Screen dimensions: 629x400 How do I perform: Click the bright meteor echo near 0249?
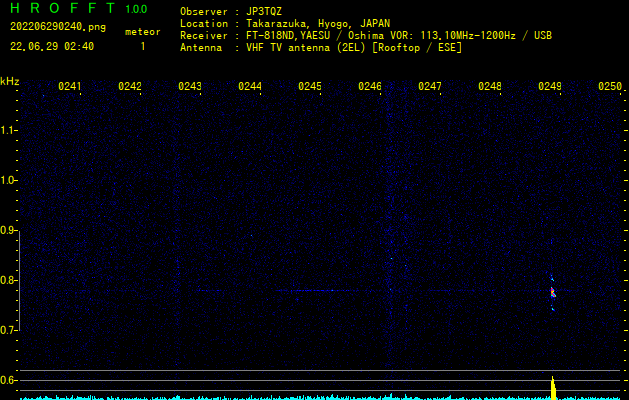click(x=552, y=292)
